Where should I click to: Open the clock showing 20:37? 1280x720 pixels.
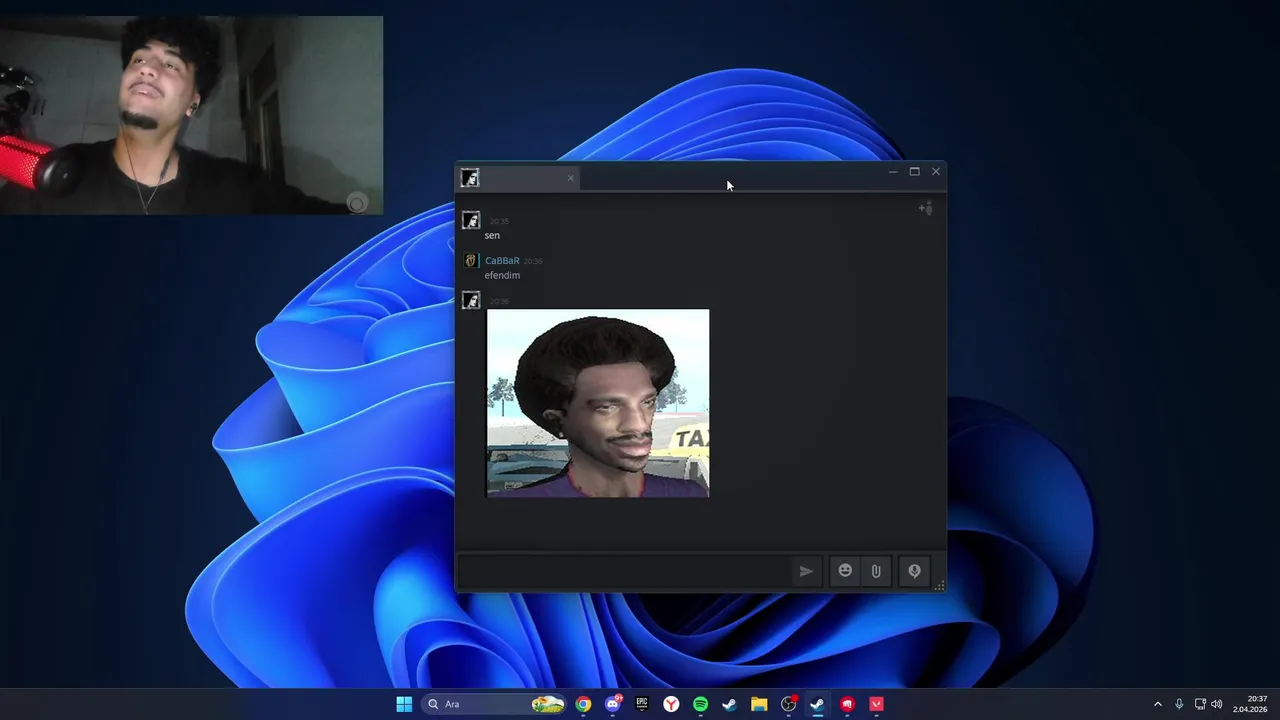coord(1250,704)
